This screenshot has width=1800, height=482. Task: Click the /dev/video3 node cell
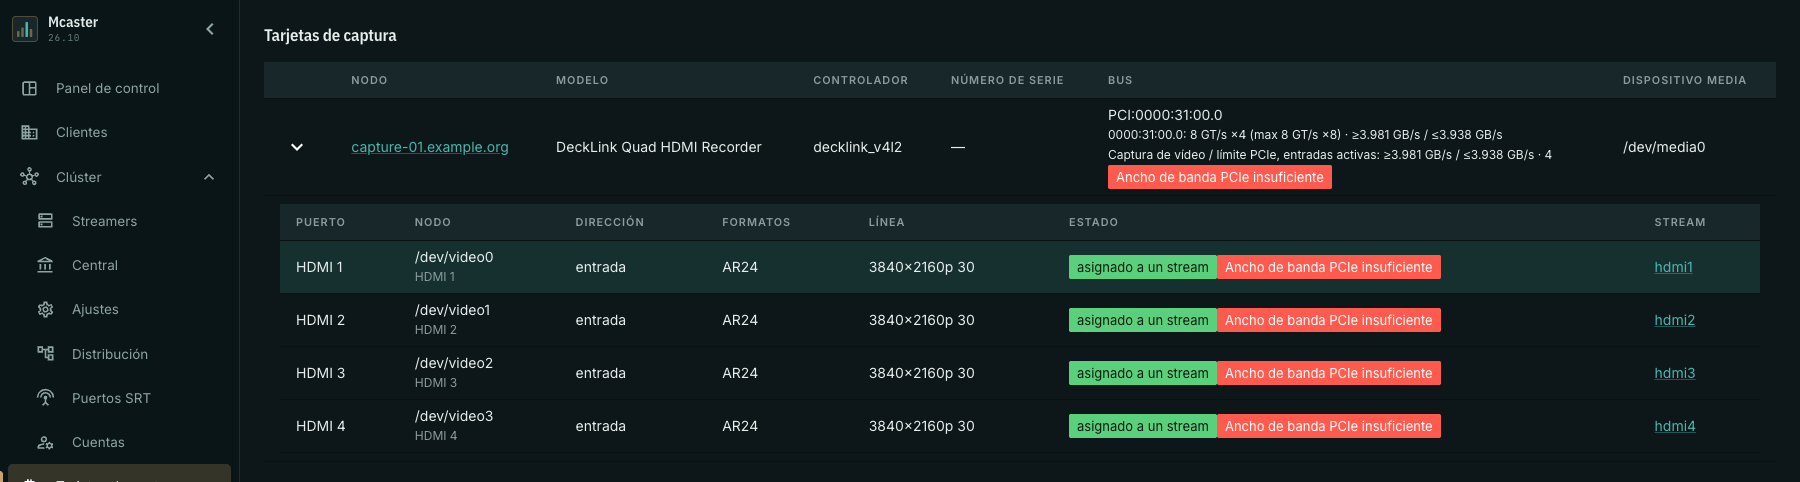click(x=454, y=416)
